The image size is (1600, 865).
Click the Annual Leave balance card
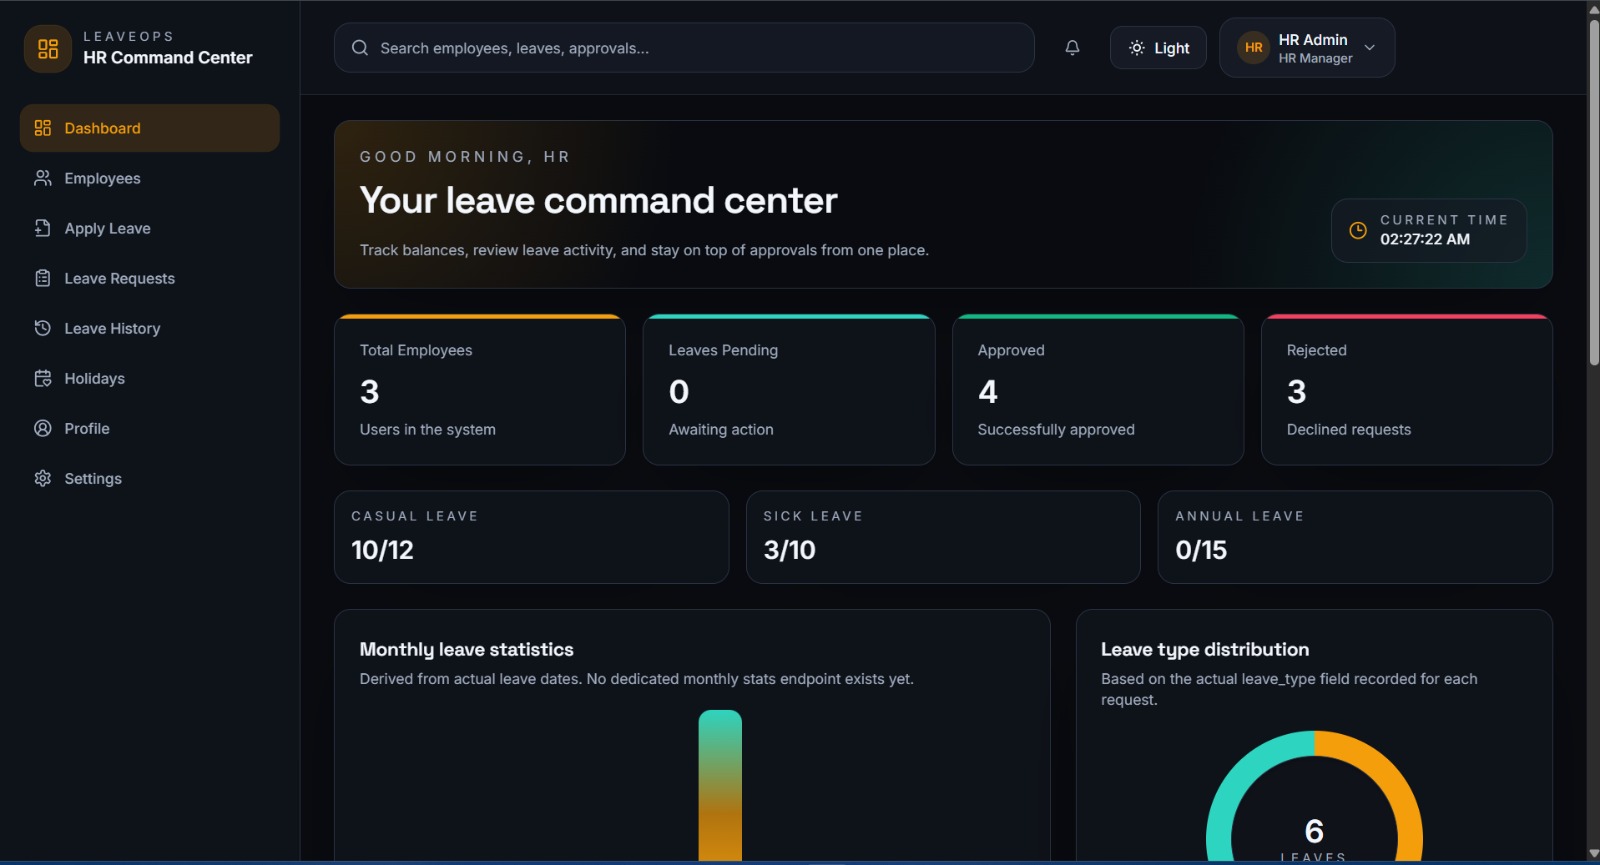tap(1355, 537)
